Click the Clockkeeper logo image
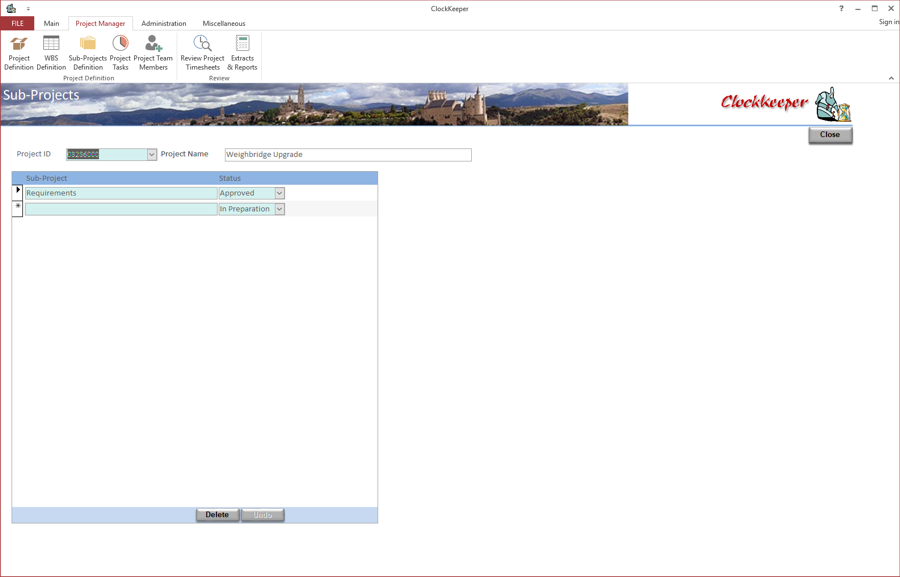The height and width of the screenshot is (577, 900). tap(786, 103)
